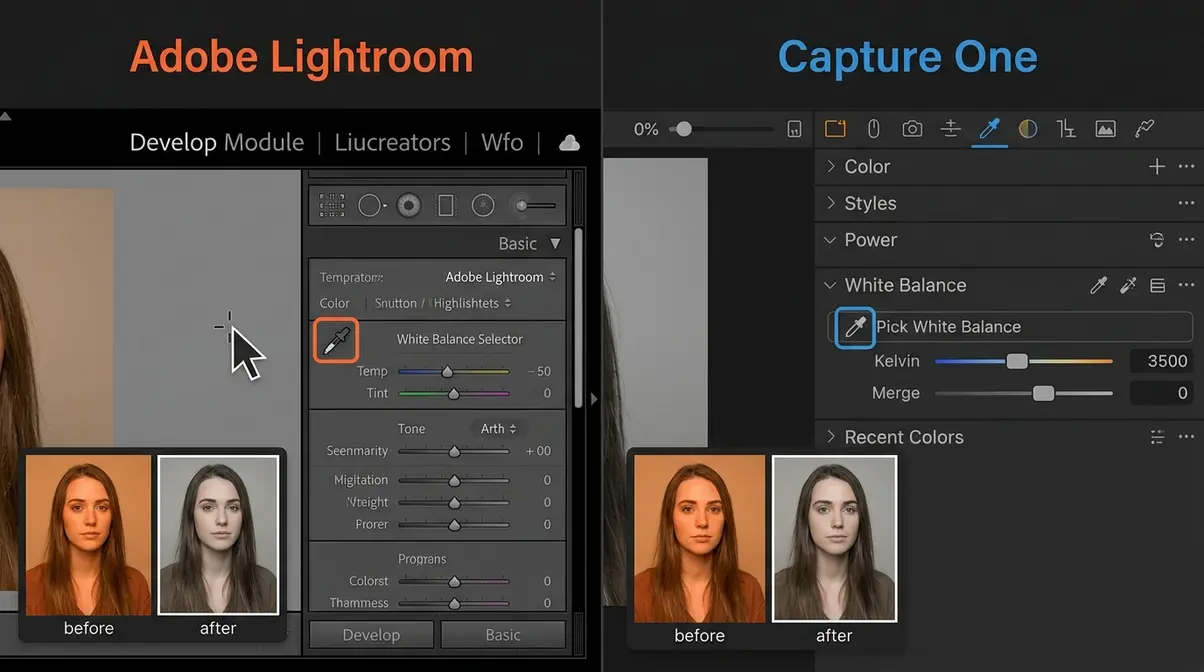The height and width of the screenshot is (672, 1204).
Task: Click the Prorer slider handle
Action: pyautogui.click(x=454, y=525)
